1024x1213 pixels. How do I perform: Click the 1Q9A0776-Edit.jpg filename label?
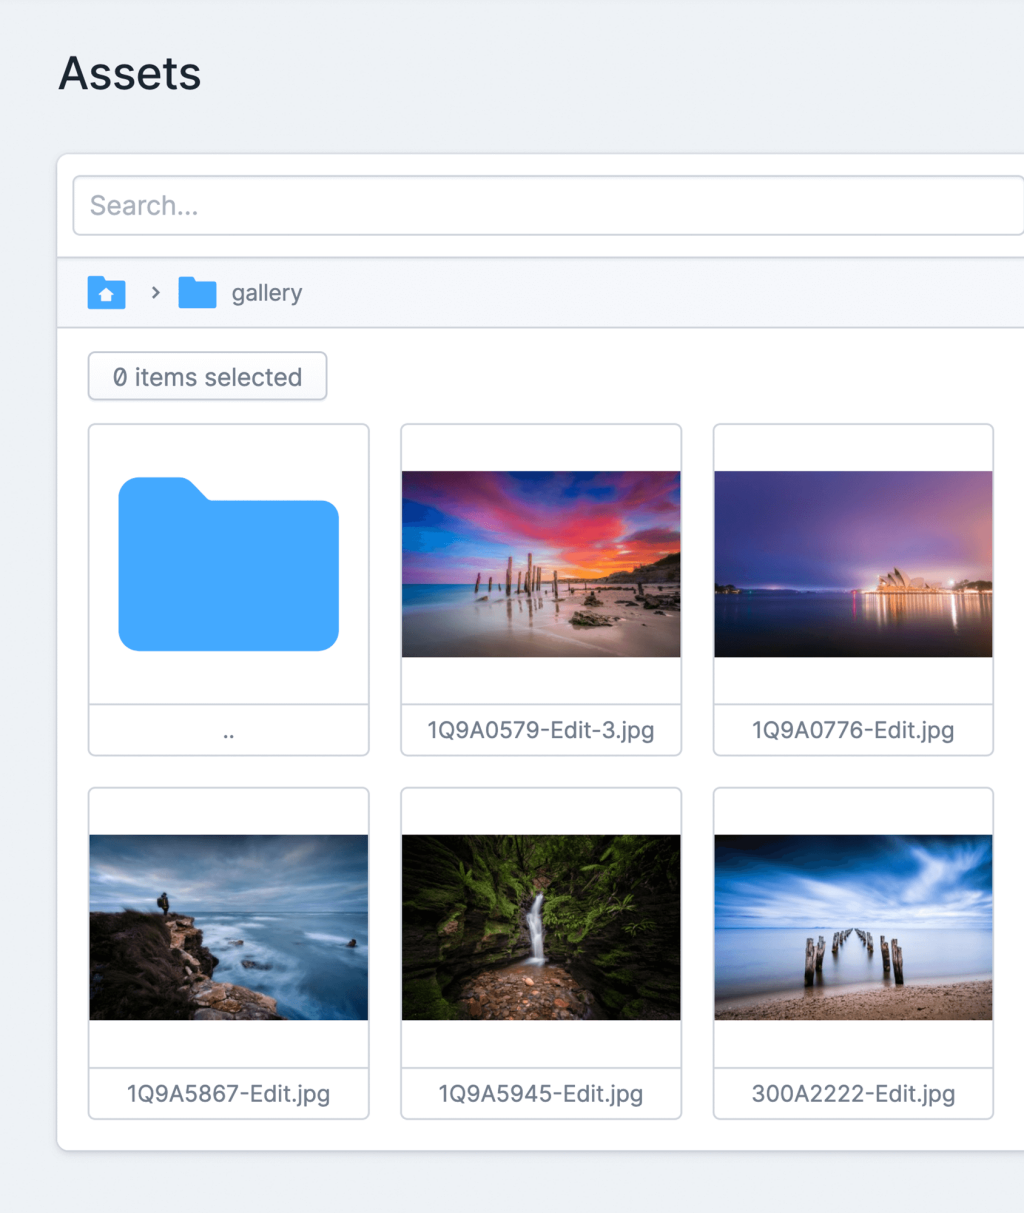point(853,731)
